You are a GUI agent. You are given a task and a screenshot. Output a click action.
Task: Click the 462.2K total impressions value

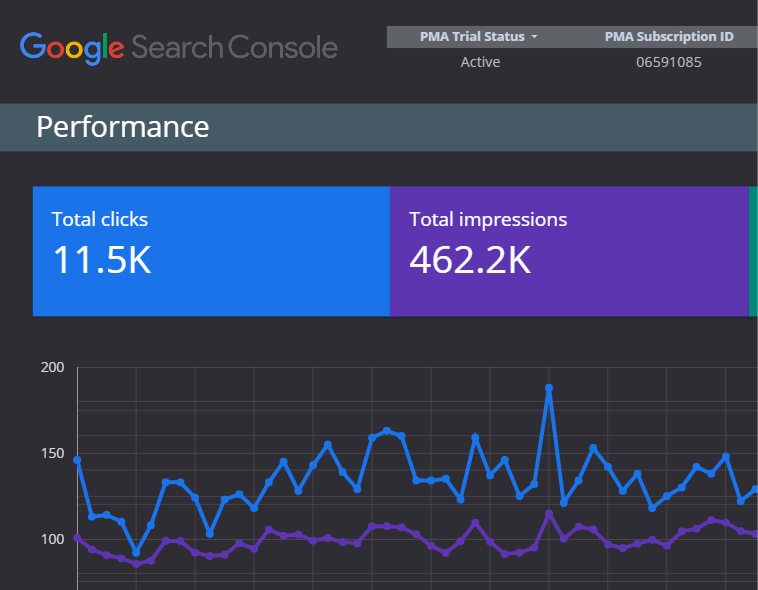(x=470, y=260)
